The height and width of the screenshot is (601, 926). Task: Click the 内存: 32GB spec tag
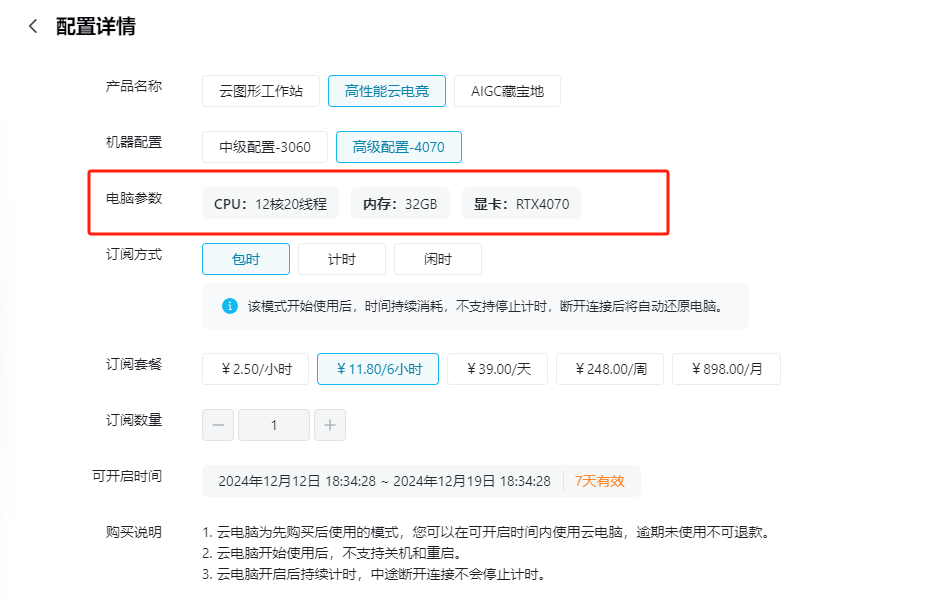click(x=400, y=204)
